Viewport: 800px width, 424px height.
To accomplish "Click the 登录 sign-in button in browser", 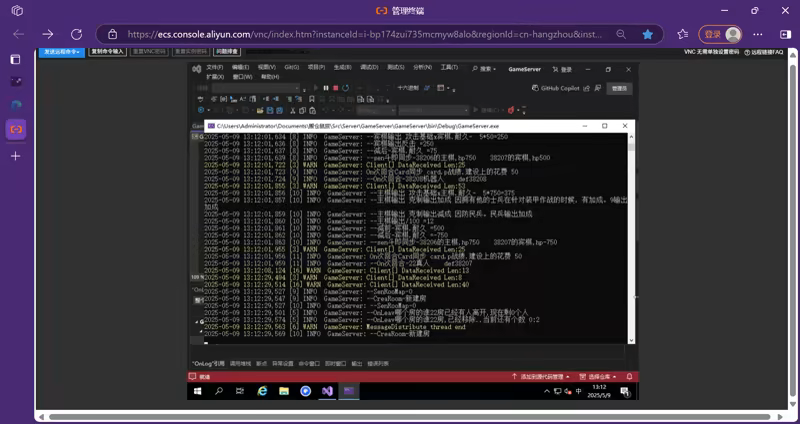I will [x=720, y=33].
